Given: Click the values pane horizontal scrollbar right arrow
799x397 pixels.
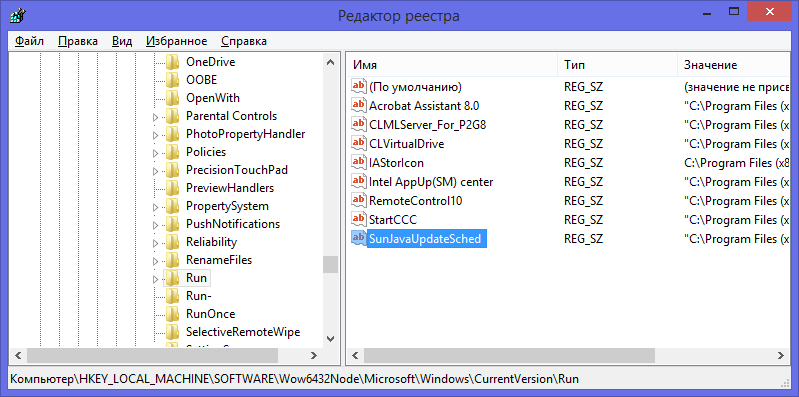Looking at the screenshot, I should 780,355.
